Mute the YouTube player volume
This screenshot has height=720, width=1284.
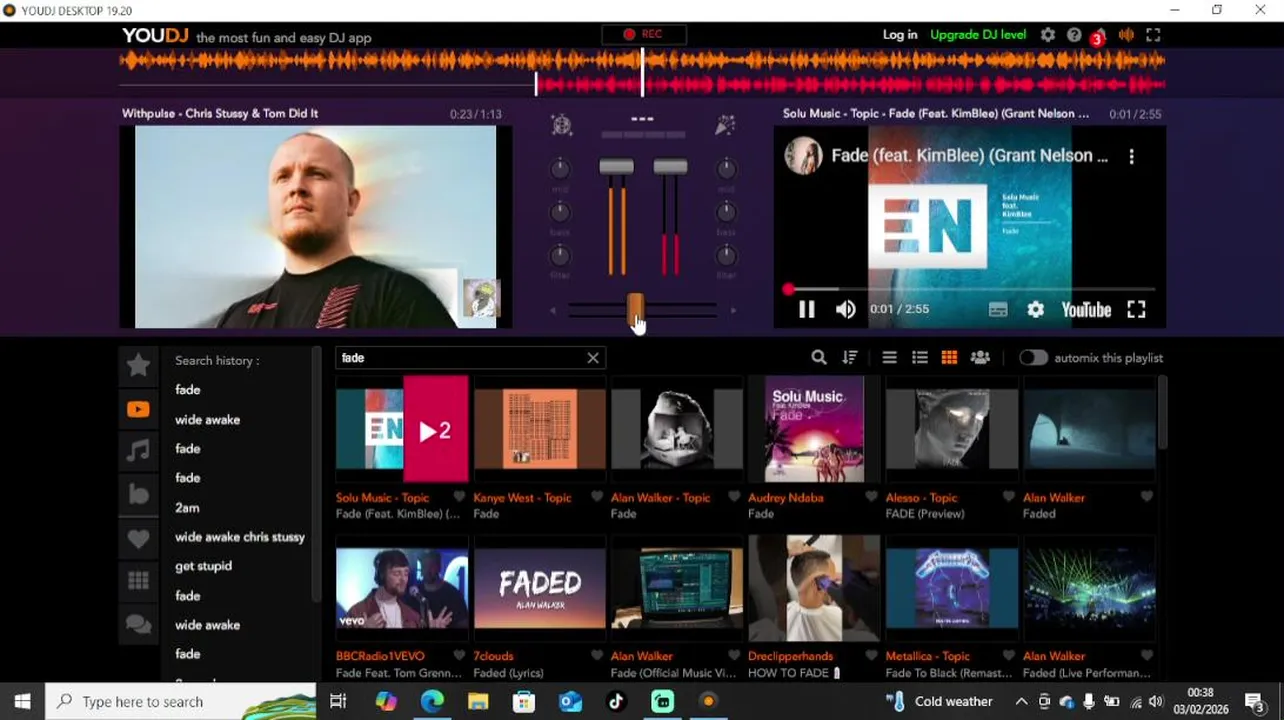[846, 310]
